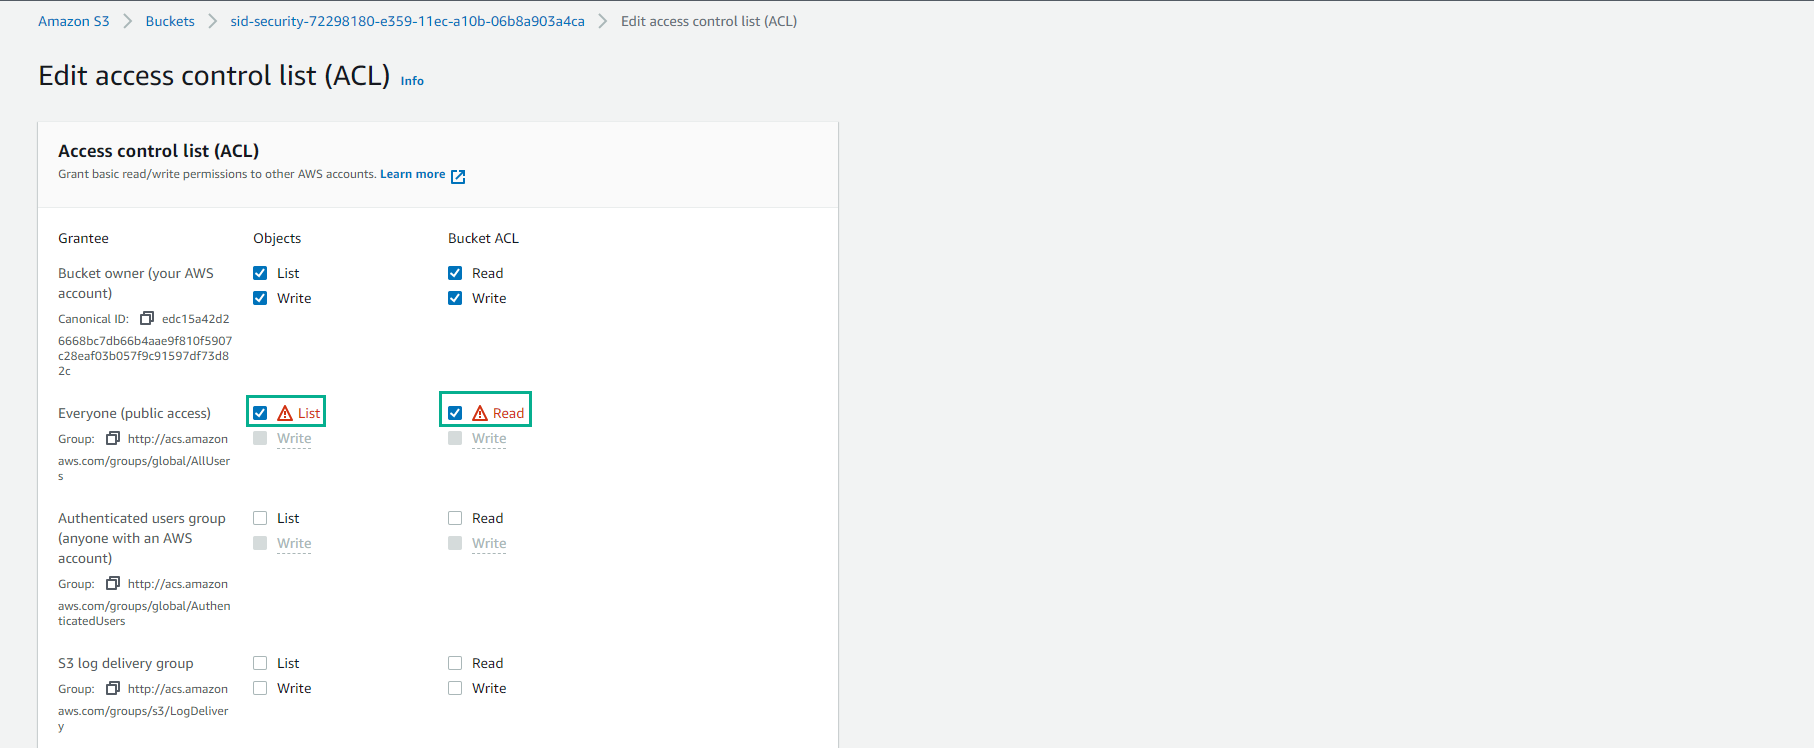Copy the S3 log delivery group URI
This screenshot has height=748, width=1814.
[x=113, y=688]
